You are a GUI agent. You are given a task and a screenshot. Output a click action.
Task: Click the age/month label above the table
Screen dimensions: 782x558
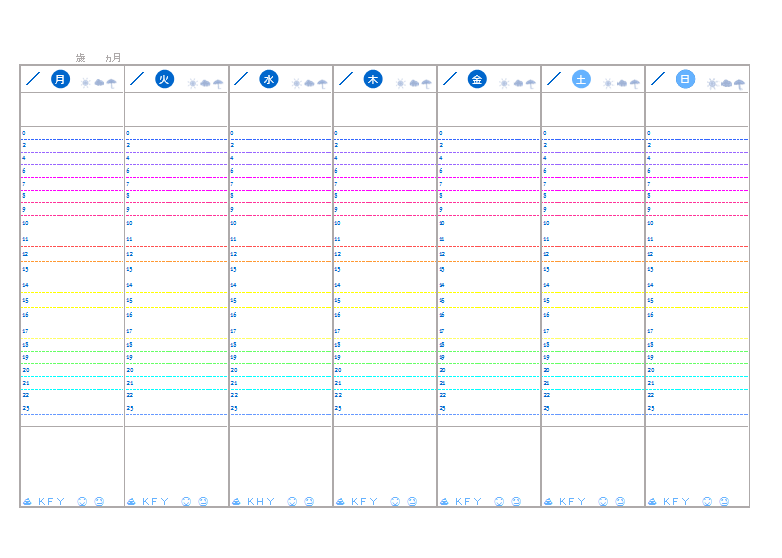(x=98, y=58)
